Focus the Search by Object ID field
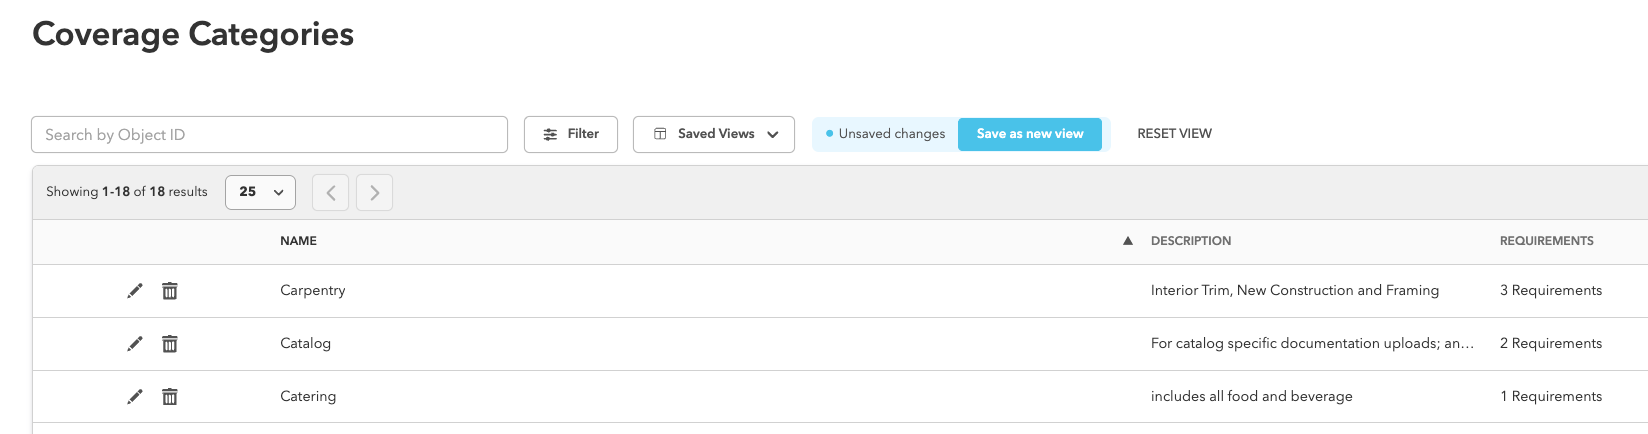The width and height of the screenshot is (1648, 434). click(x=269, y=134)
